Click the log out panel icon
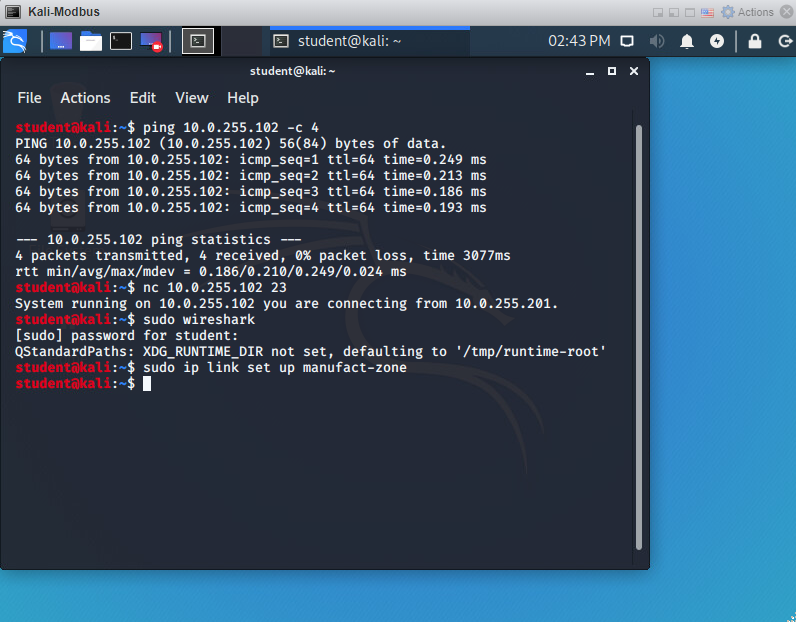Image resolution: width=796 pixels, height=622 pixels. coord(785,41)
